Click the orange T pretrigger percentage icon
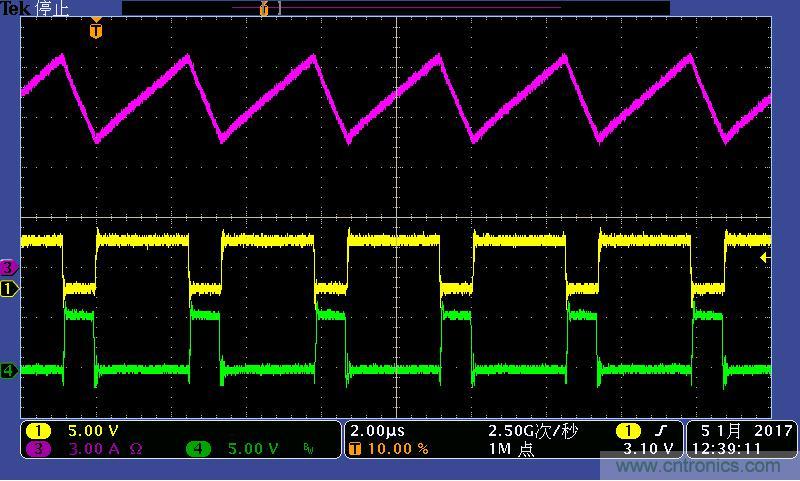The image size is (800, 481). click(x=354, y=449)
